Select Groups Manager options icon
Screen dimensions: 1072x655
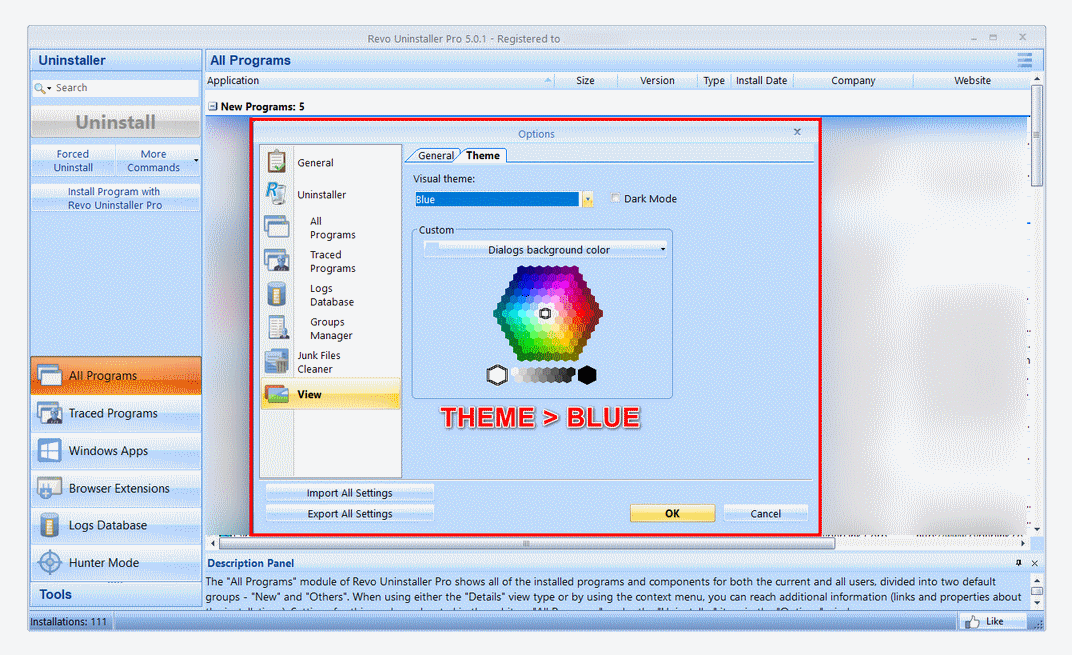click(278, 328)
